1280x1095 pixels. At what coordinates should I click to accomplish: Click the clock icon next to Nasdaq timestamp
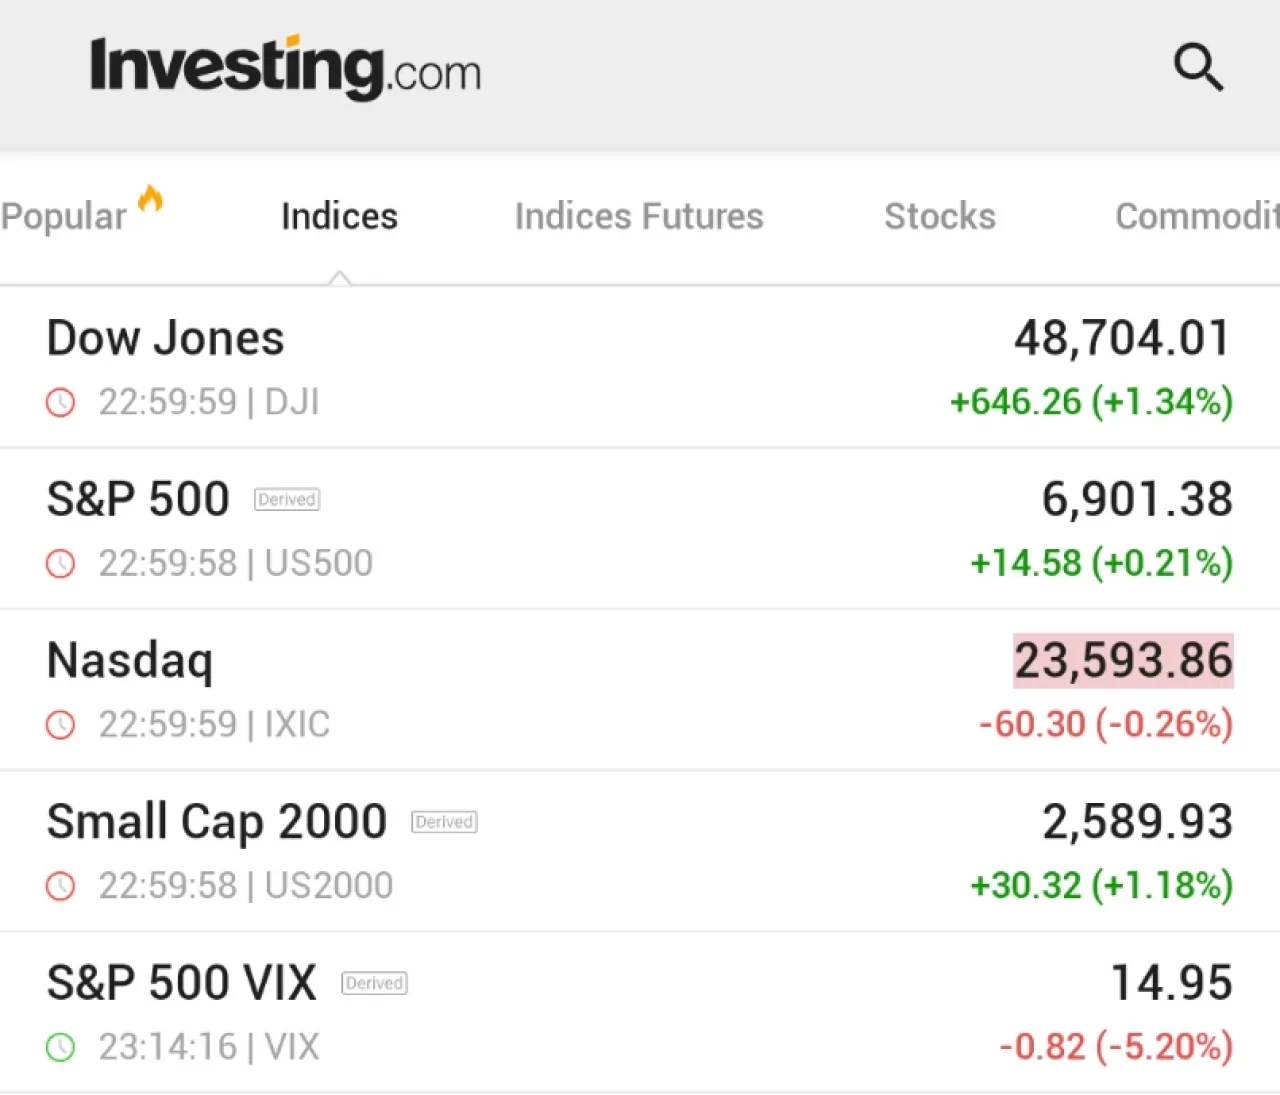point(60,724)
